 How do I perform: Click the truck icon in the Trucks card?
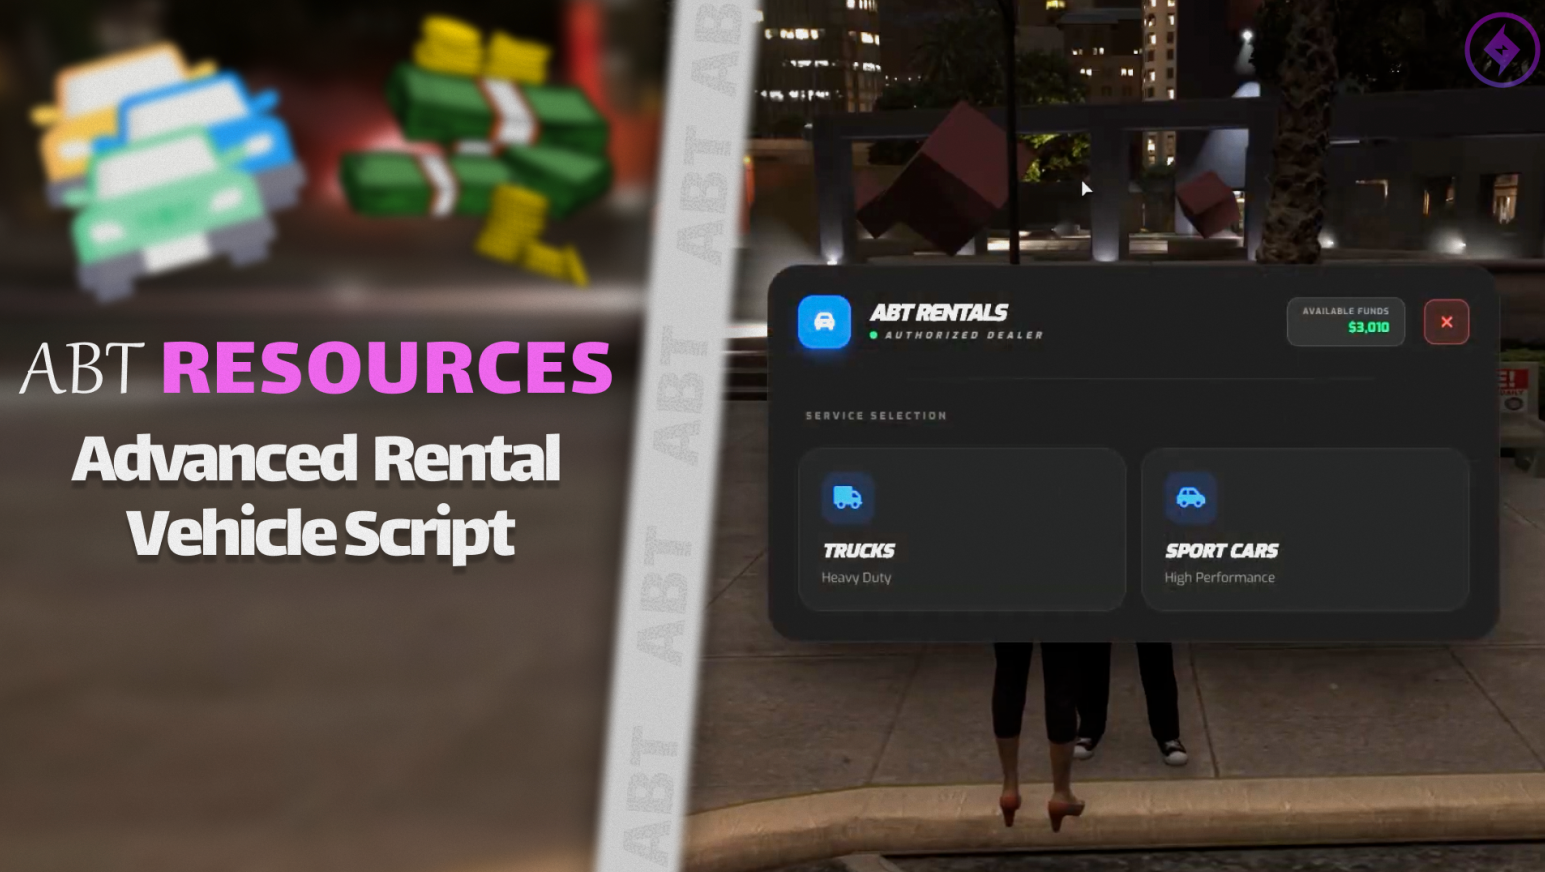point(847,497)
